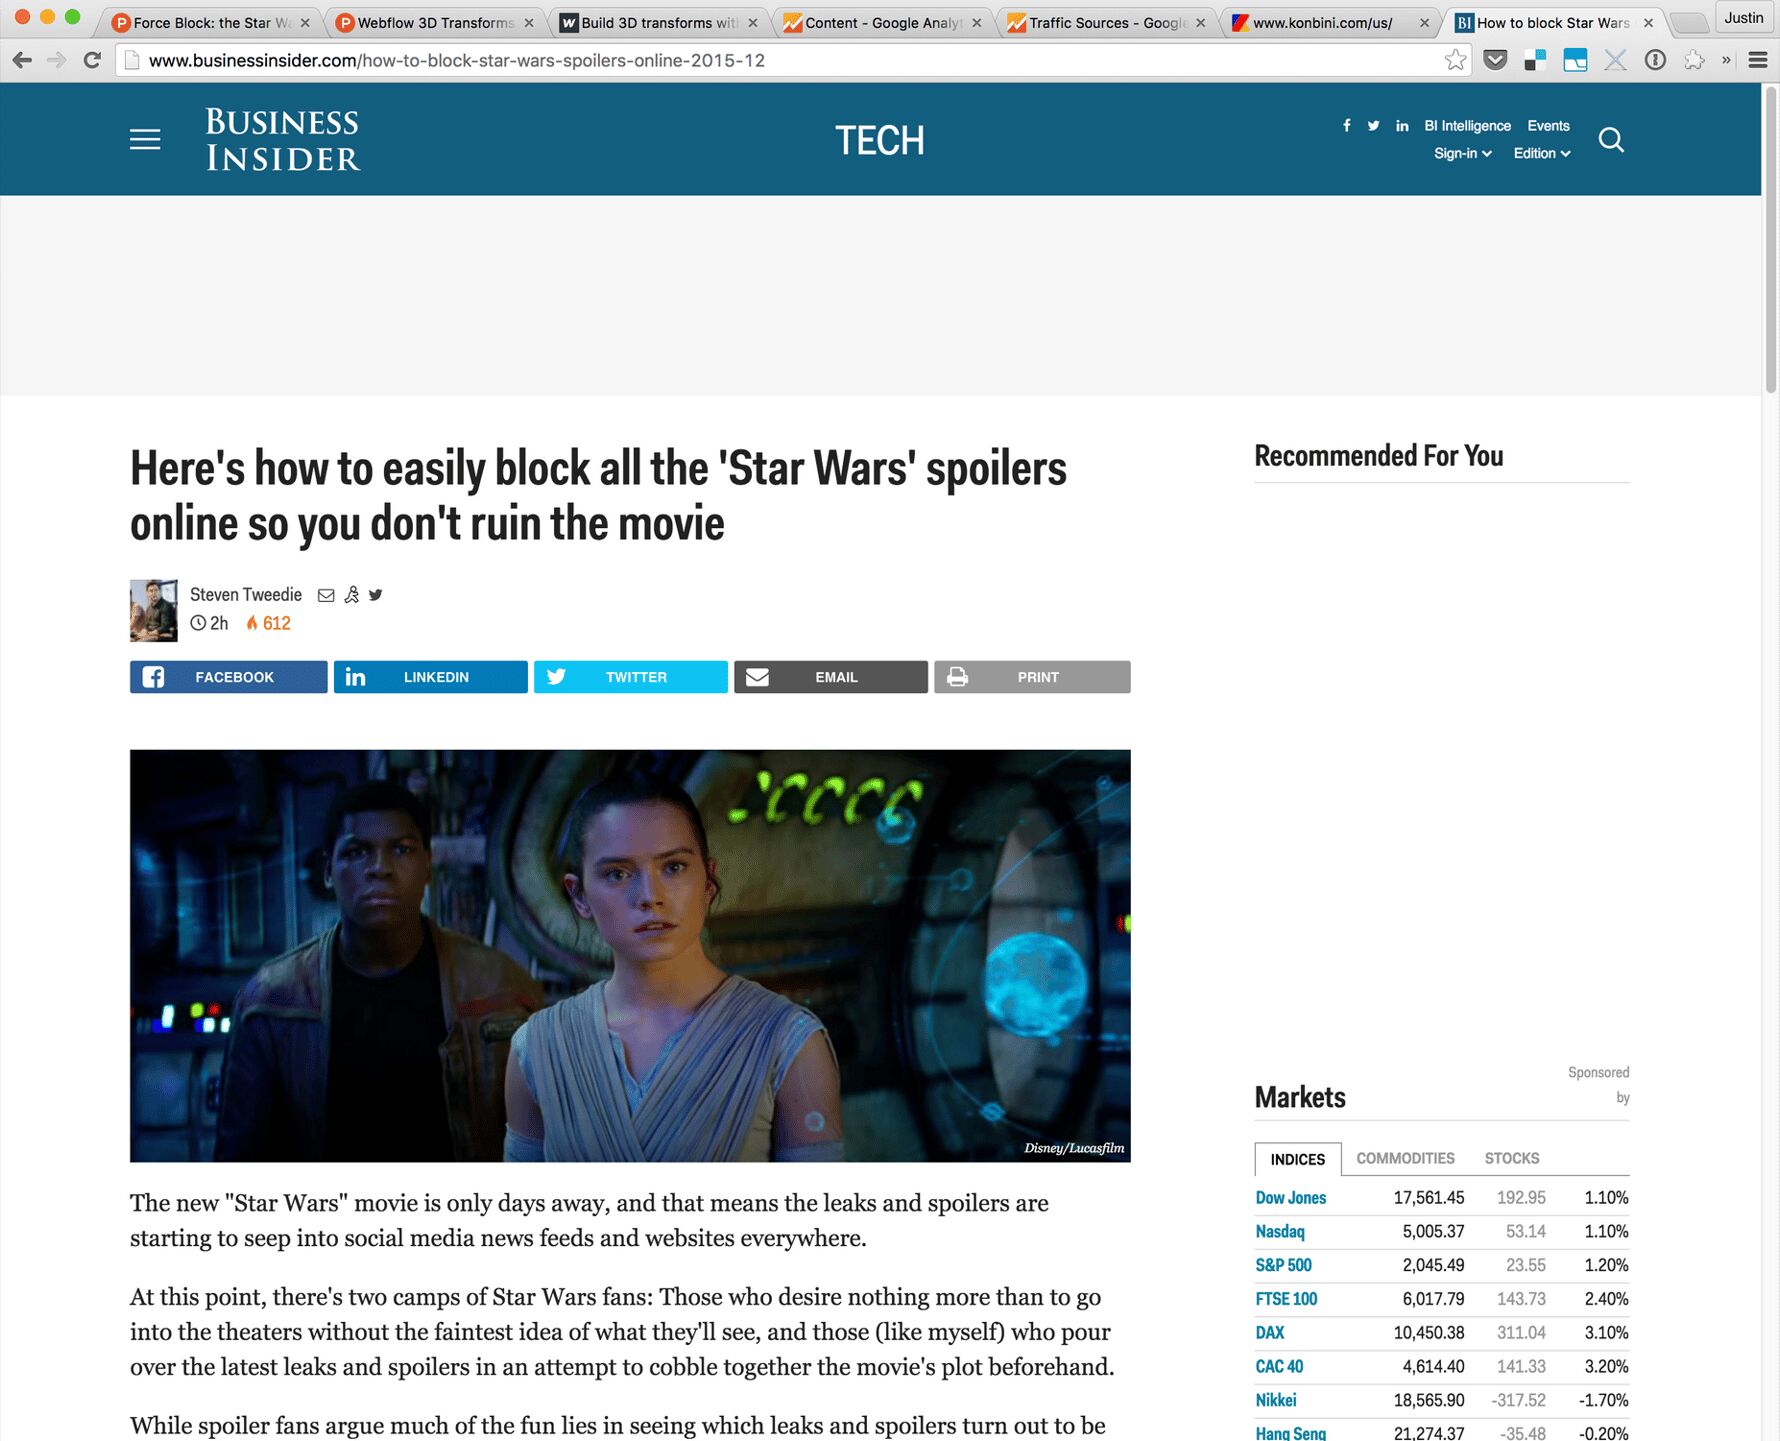Share article via Facebook button

tap(228, 677)
